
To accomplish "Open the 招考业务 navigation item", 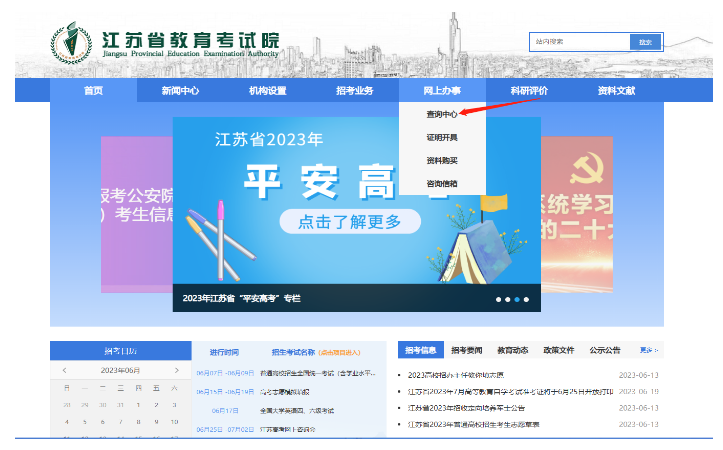I will pyautogui.click(x=355, y=90).
